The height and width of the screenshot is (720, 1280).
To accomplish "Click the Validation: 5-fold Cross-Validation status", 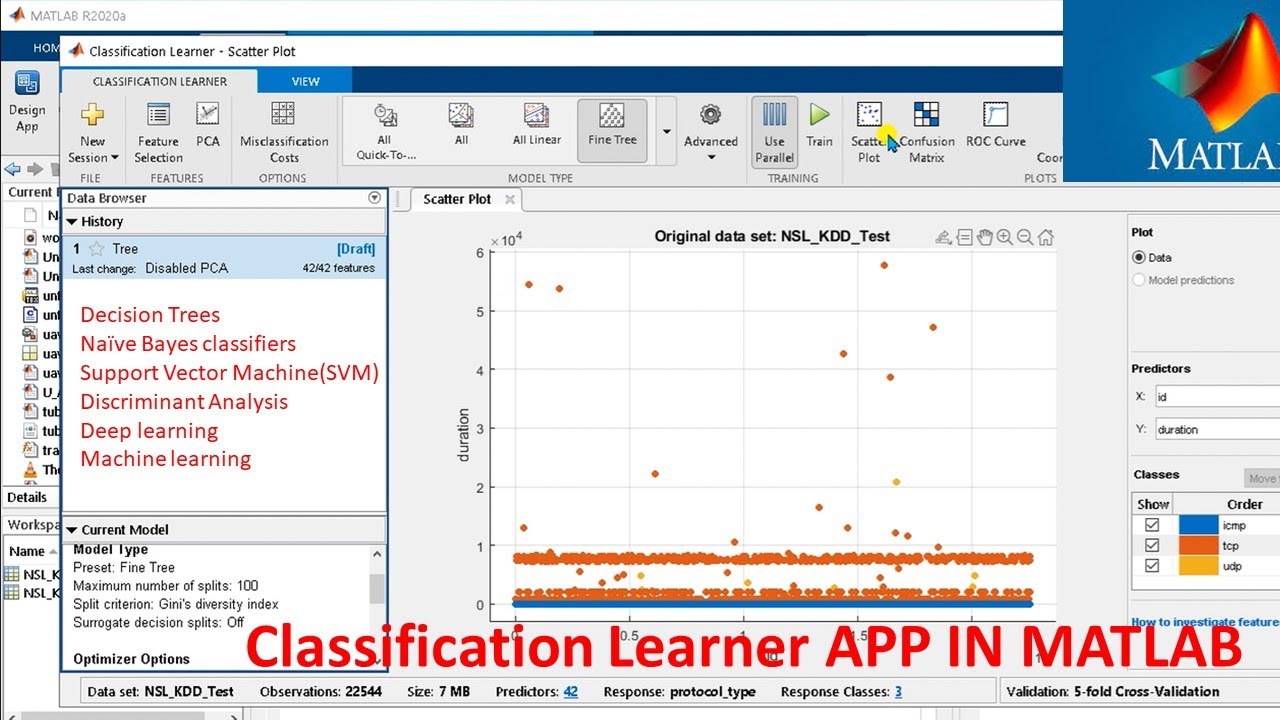I will pos(1113,691).
